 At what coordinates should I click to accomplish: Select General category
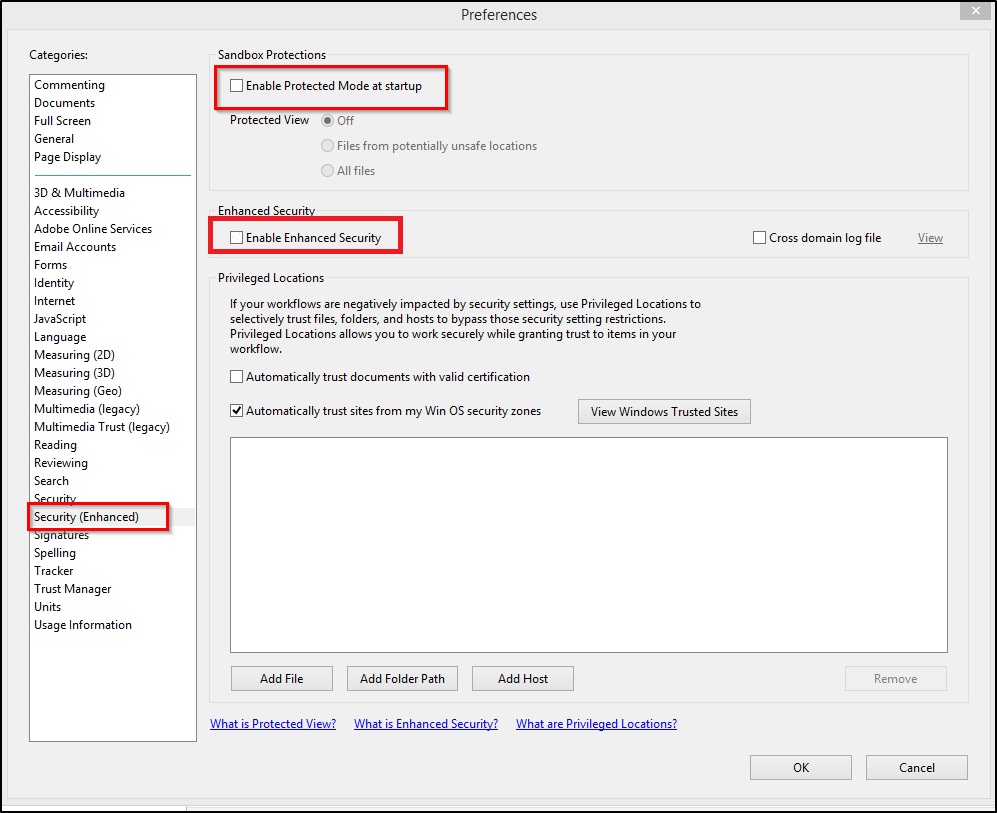coord(54,139)
